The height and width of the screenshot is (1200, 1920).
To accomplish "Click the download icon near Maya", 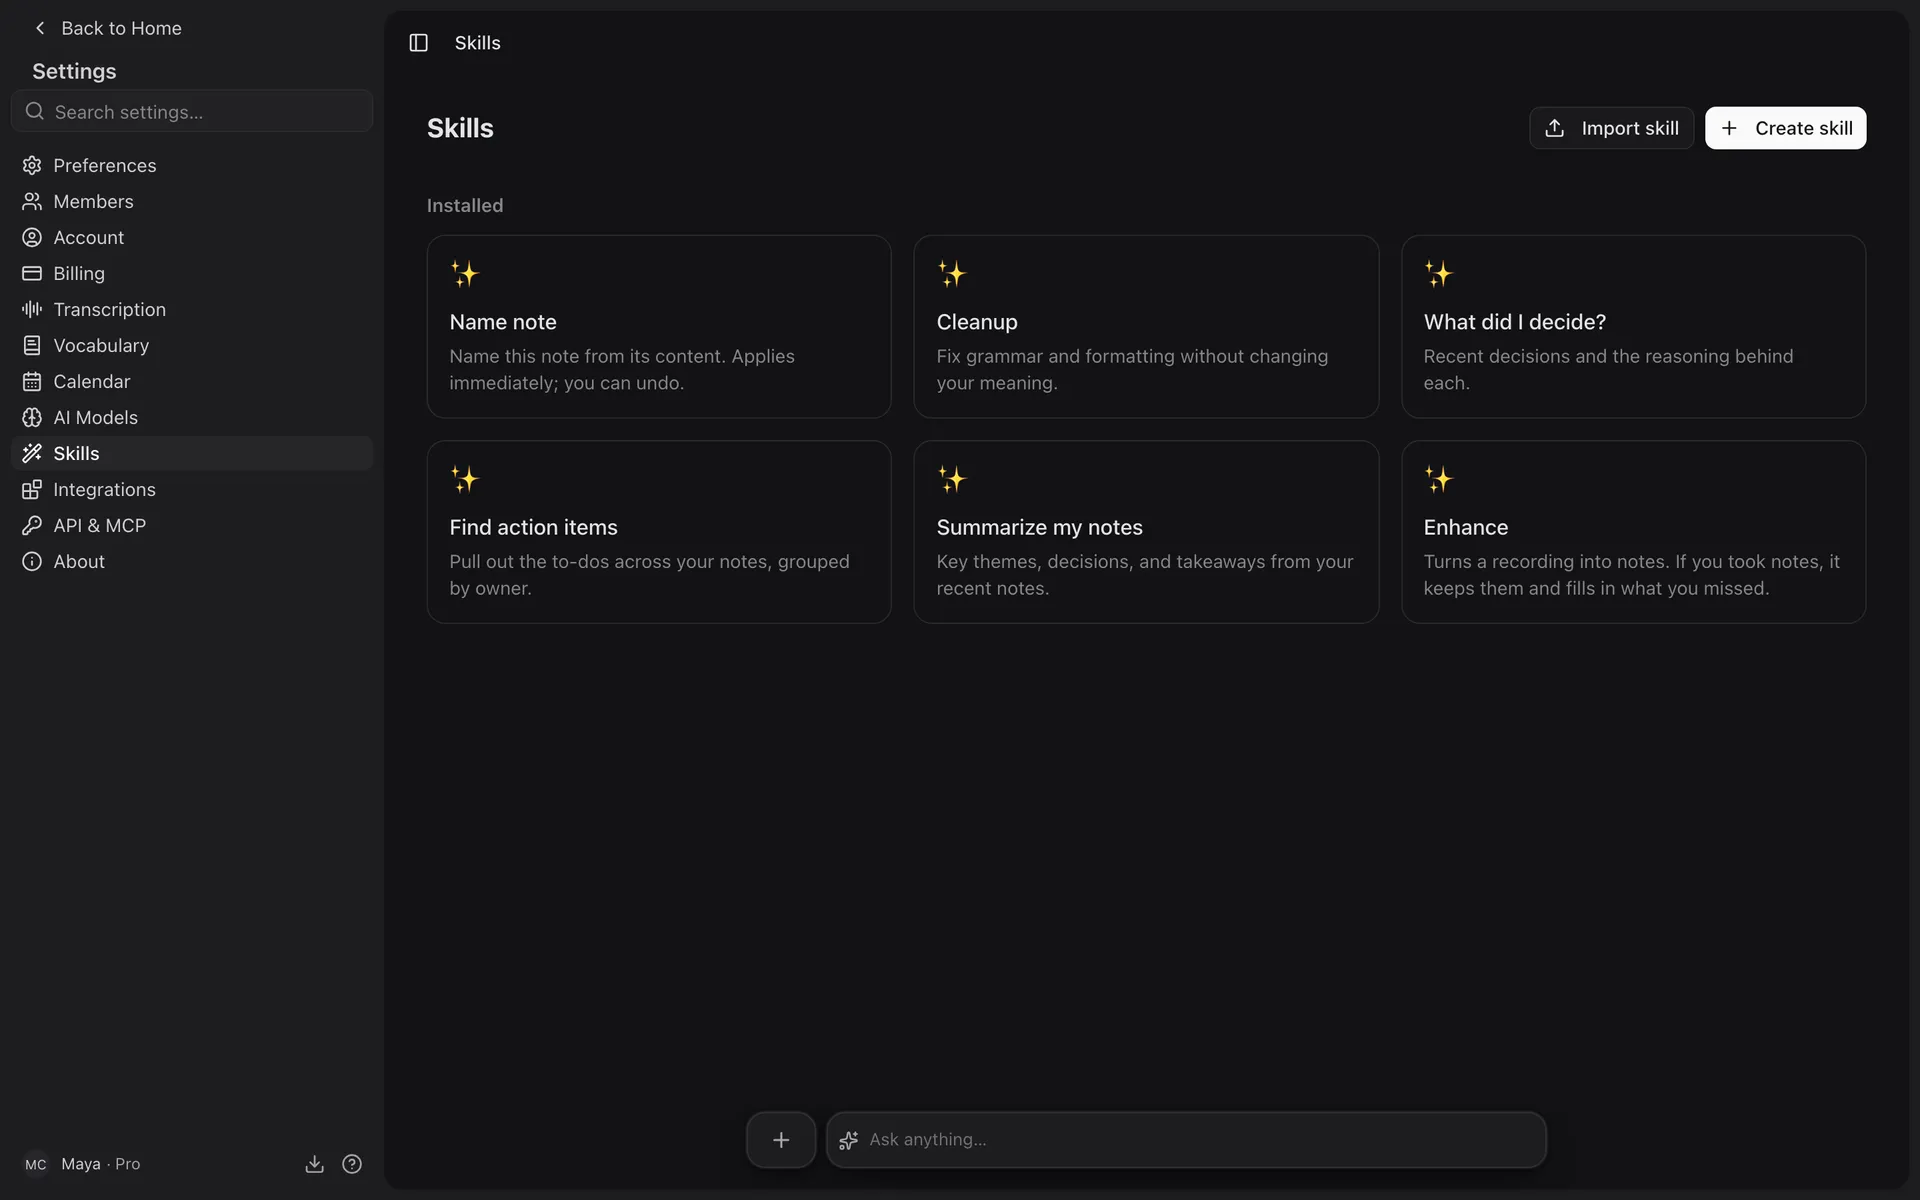I will (x=314, y=1164).
